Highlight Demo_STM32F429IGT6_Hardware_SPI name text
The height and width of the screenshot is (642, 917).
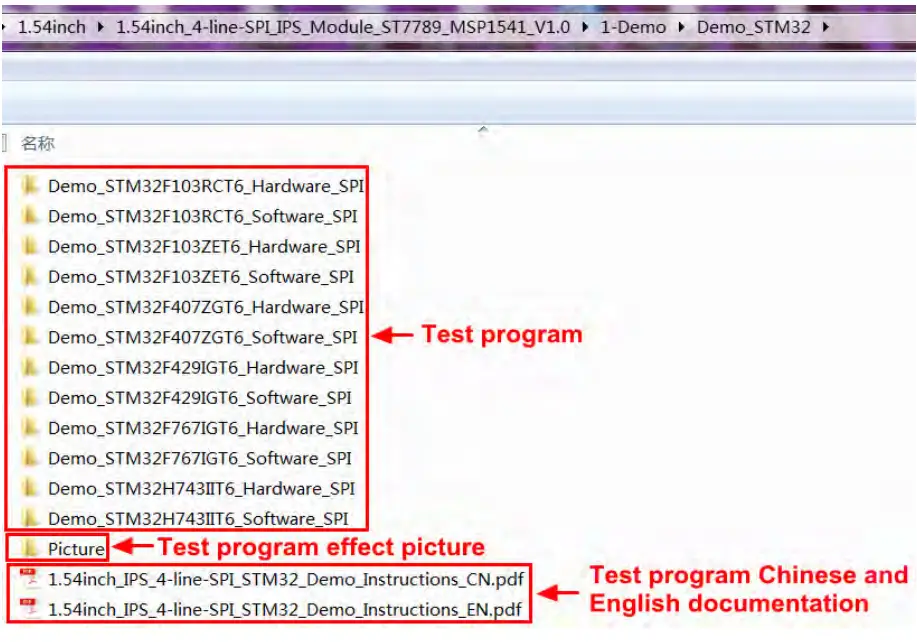[203, 367]
